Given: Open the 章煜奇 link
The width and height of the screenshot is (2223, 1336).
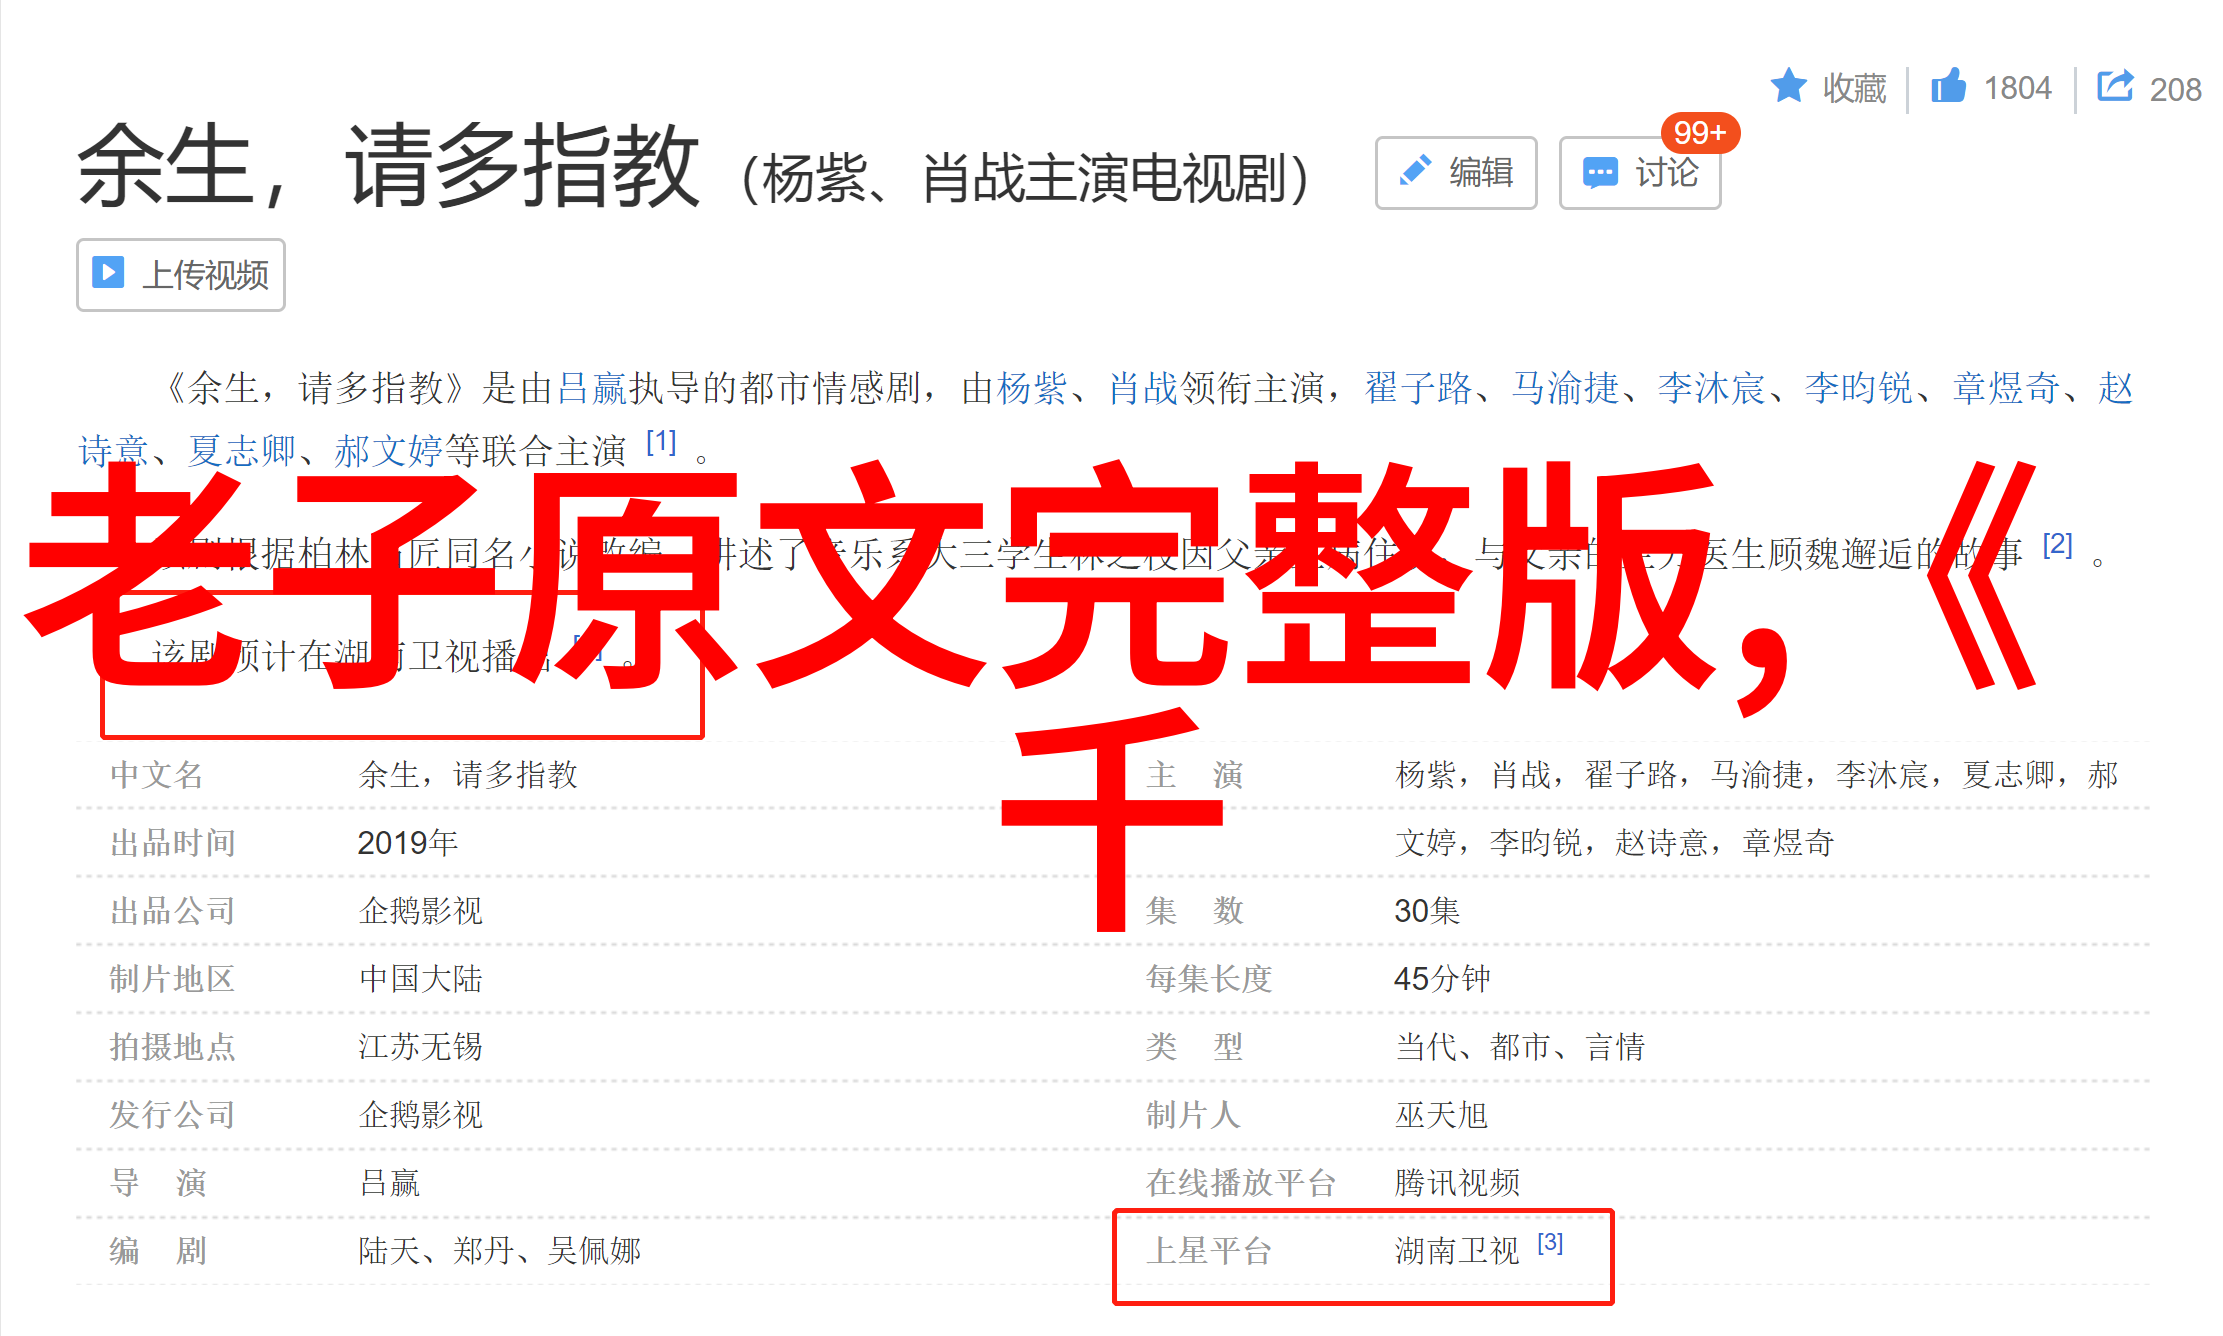Looking at the screenshot, I should pyautogui.click(x=2005, y=388).
